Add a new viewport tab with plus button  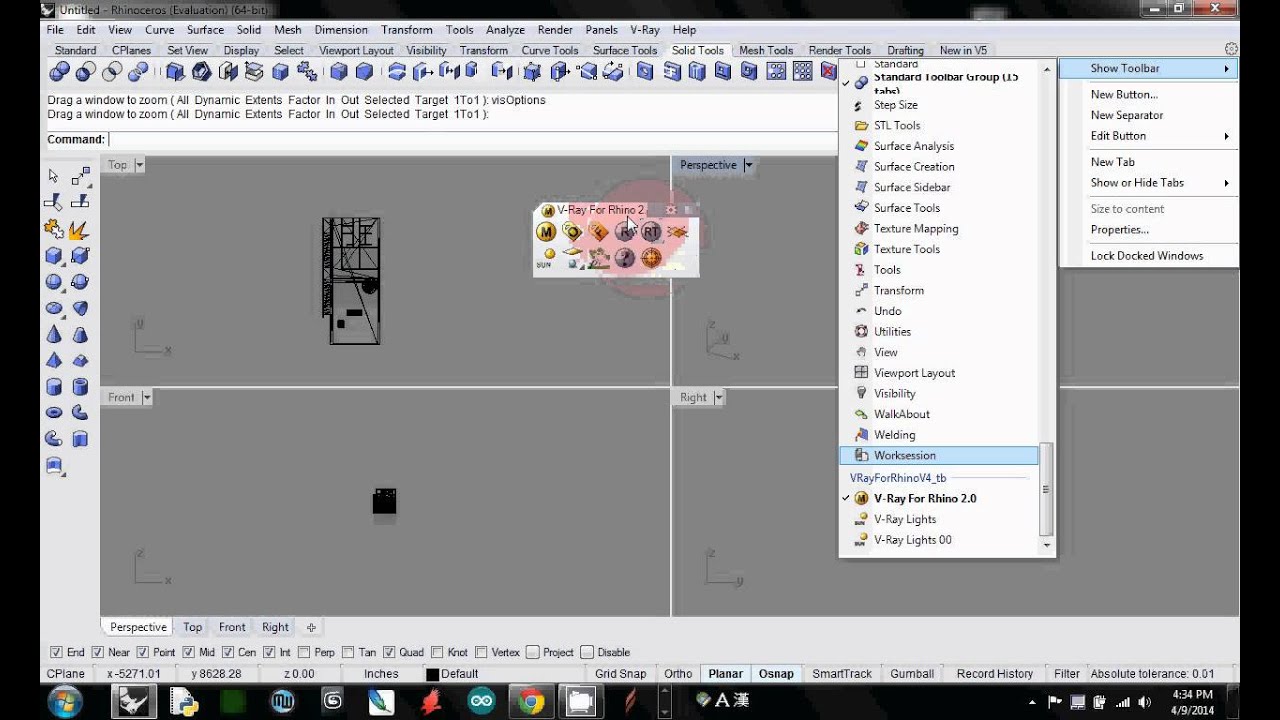[311, 627]
